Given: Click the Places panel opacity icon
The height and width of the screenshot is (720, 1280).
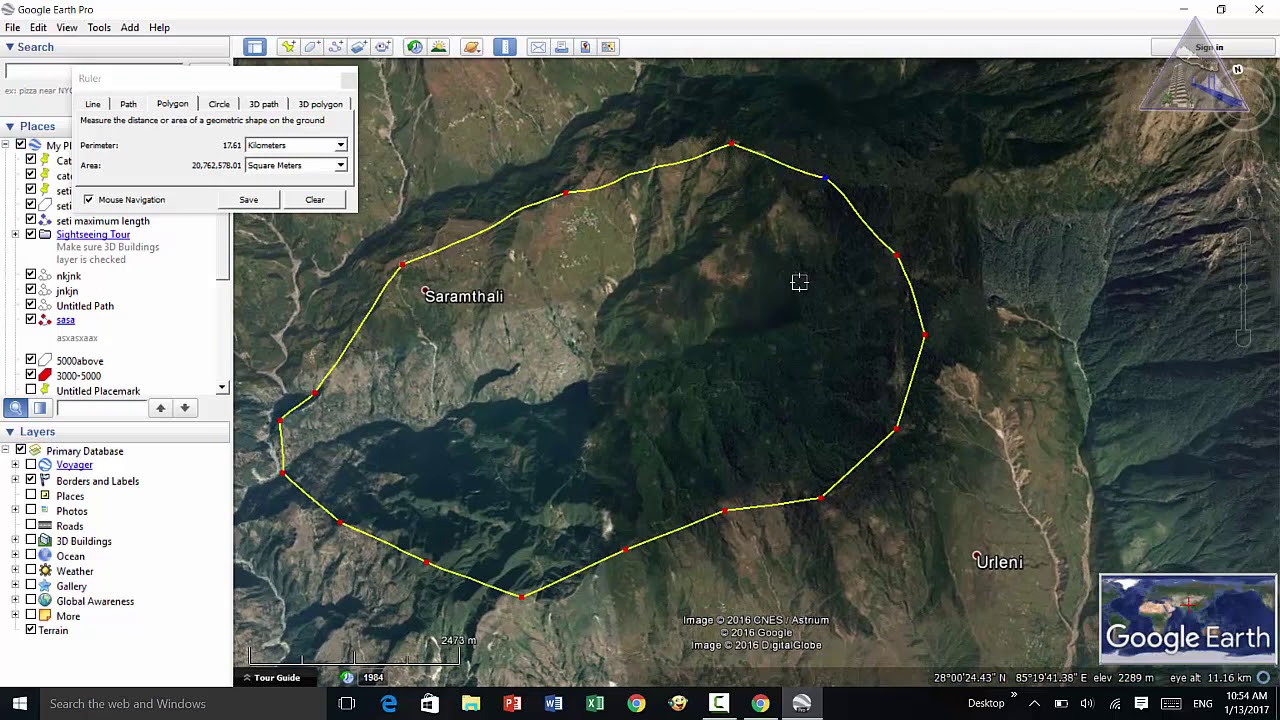Looking at the screenshot, I should point(40,408).
